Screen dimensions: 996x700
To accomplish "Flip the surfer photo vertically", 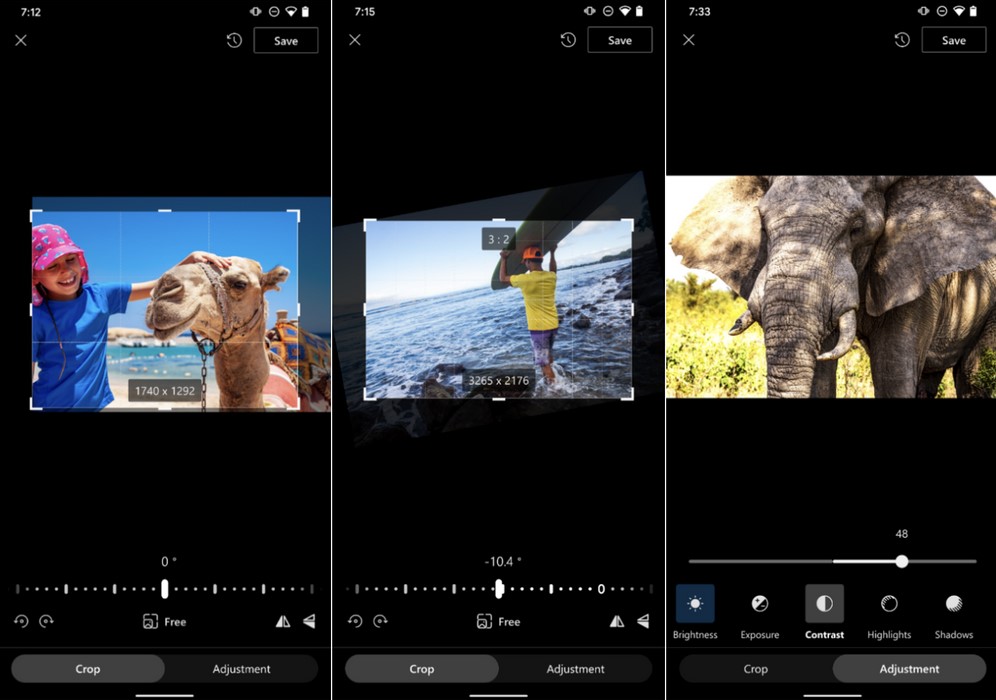I will tap(643, 621).
